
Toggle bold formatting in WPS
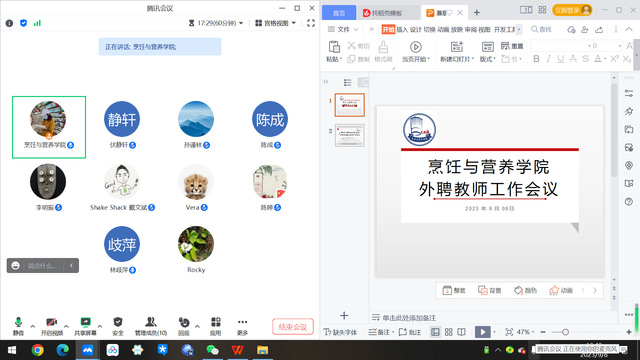(536, 59)
